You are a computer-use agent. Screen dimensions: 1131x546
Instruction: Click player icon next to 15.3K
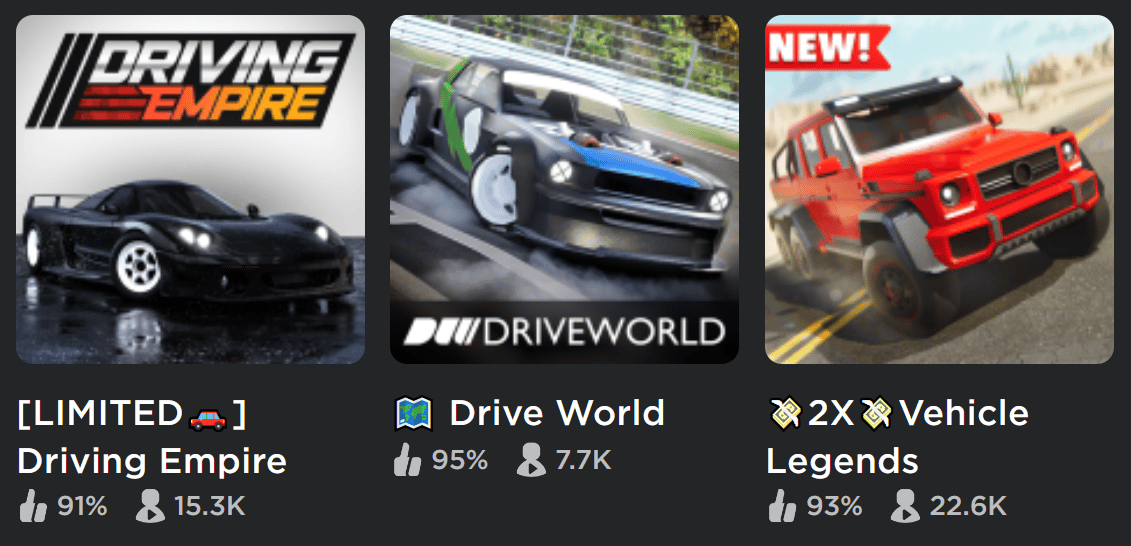[150, 507]
